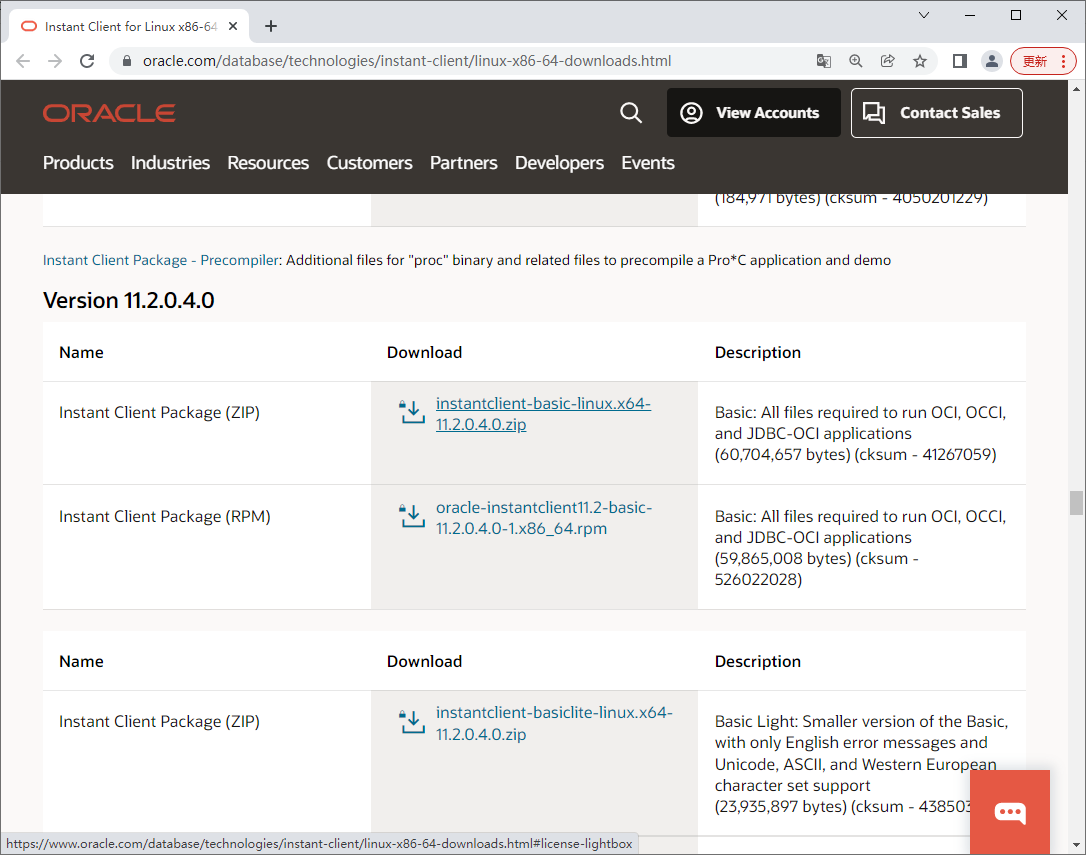Close the Instant Client tab
This screenshot has width=1086, height=855.
pos(233,26)
